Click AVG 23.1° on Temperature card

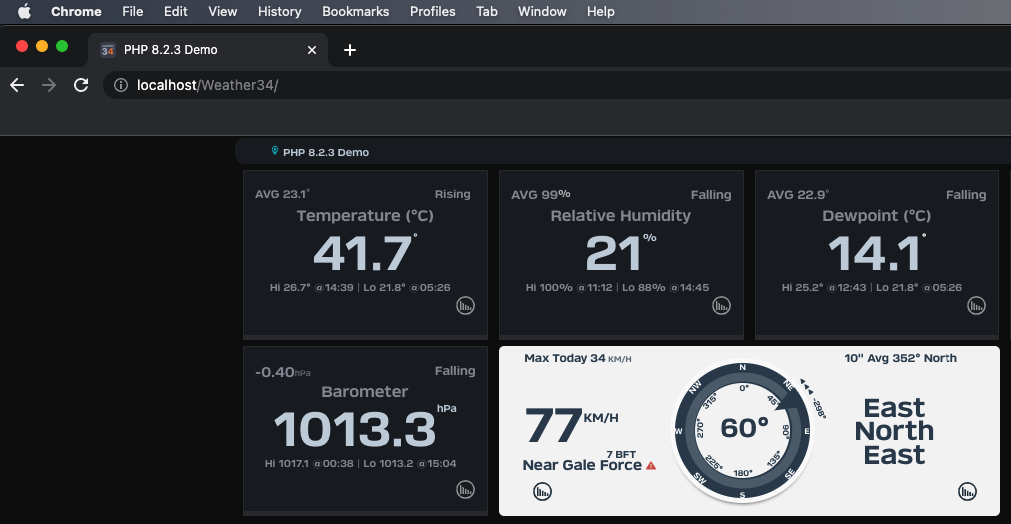[x=282, y=194]
